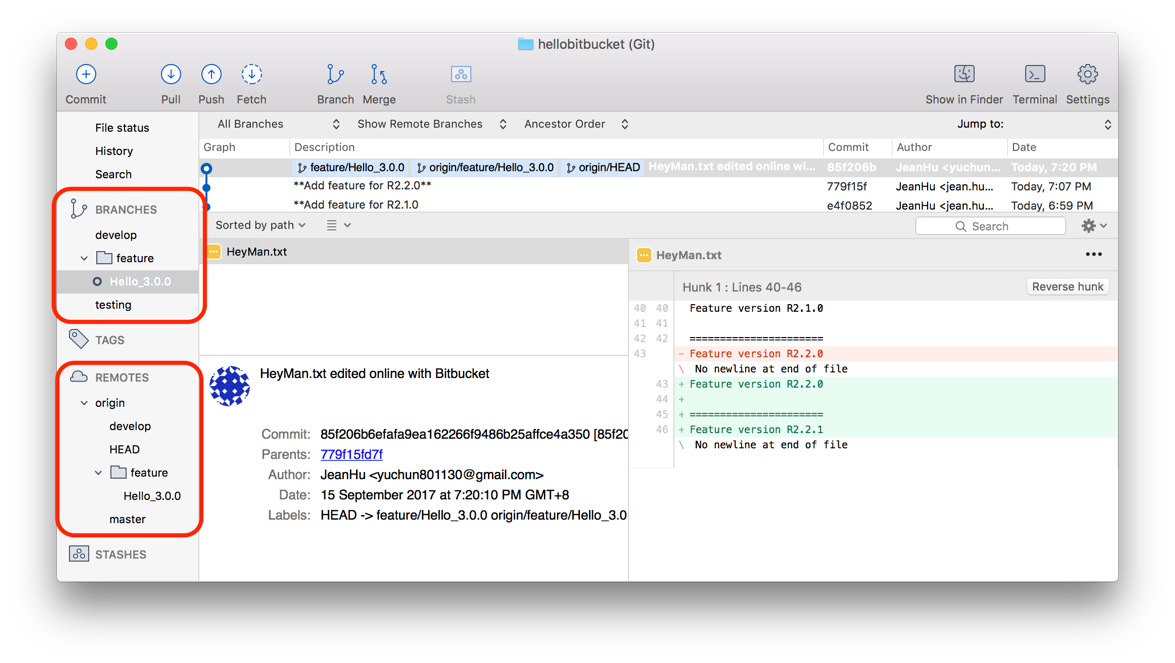The width and height of the screenshot is (1175, 663).
Task: Select the origin develop remote branch
Action: pos(130,426)
